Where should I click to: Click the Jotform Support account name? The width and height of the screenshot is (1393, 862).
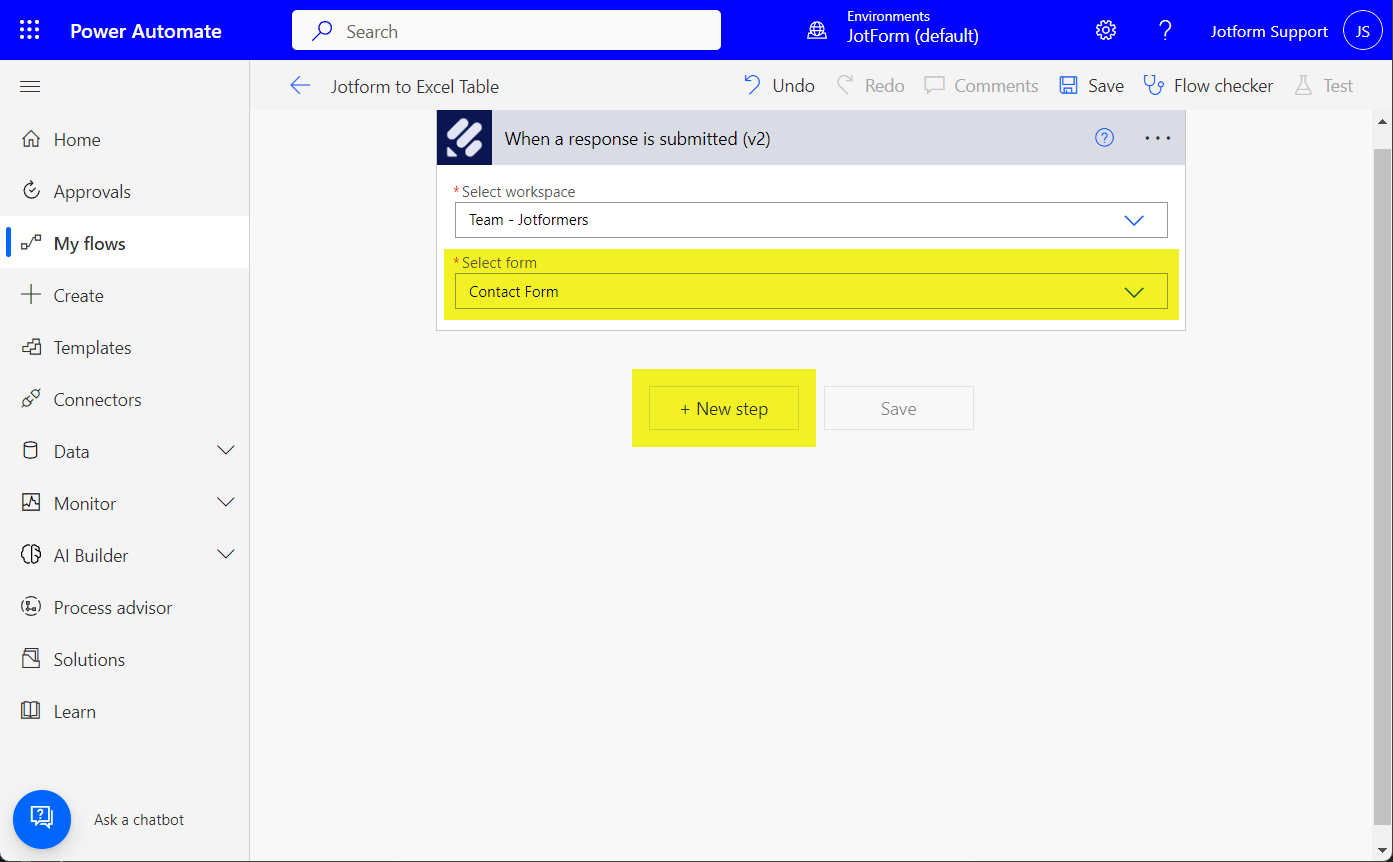[1269, 32]
